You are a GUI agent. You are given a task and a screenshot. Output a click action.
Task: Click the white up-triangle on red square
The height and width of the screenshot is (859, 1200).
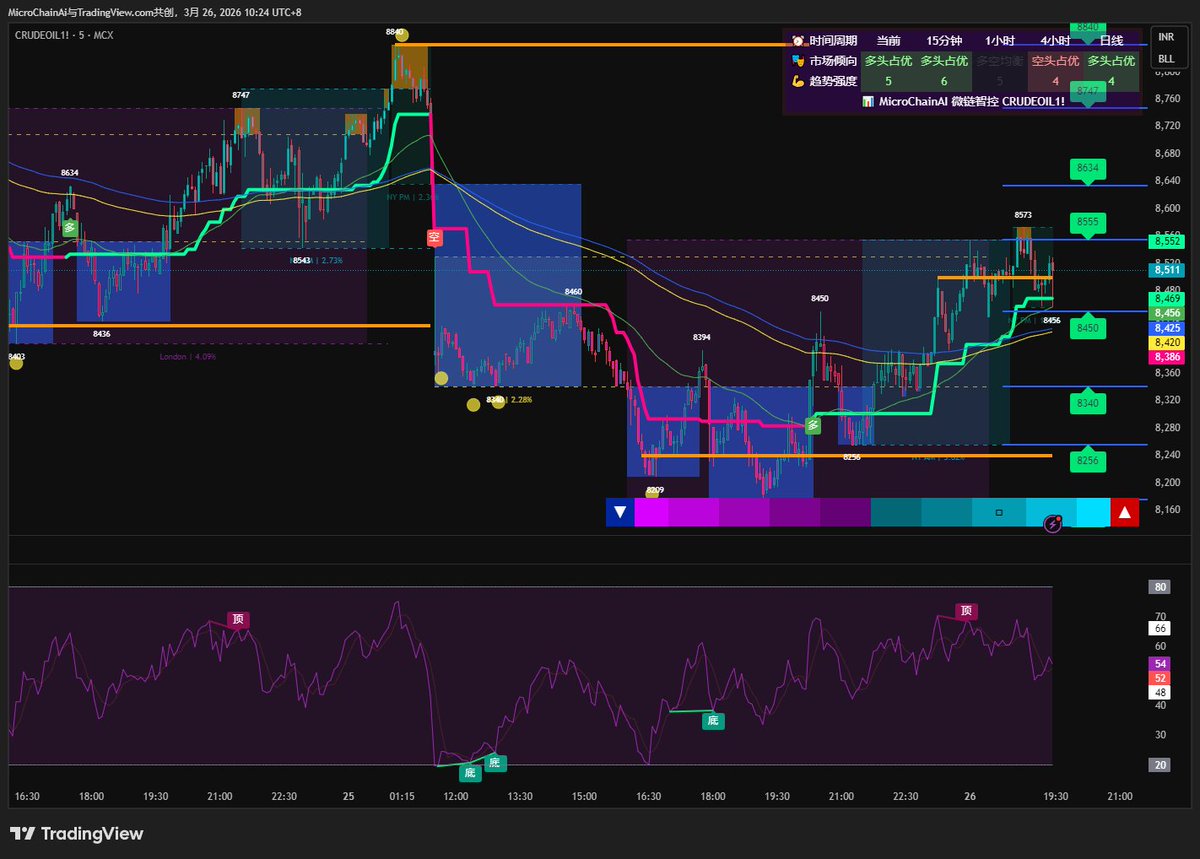1125,513
